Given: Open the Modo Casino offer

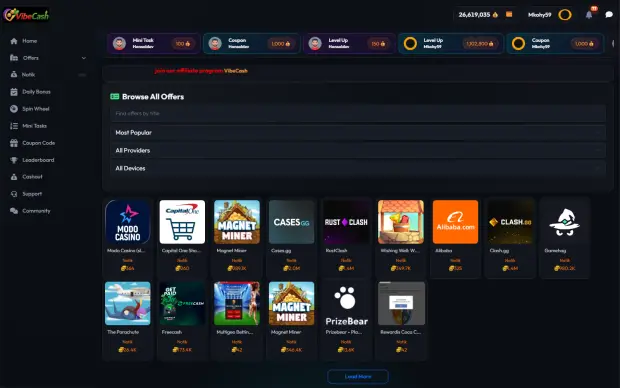Looking at the screenshot, I should (x=127, y=237).
